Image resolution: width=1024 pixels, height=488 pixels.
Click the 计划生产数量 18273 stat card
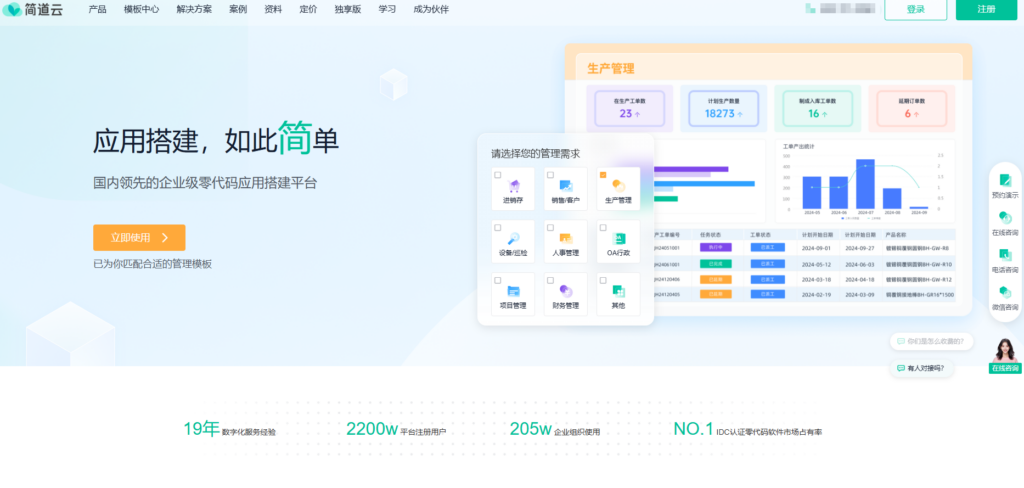click(x=724, y=108)
